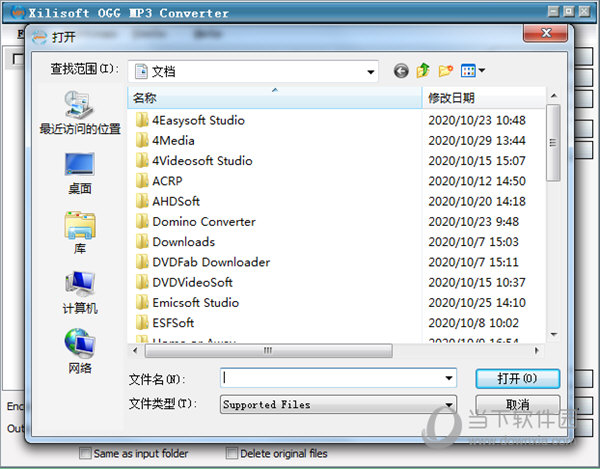This screenshot has height=469, width=600.
Task: Select the ACRP folder icon
Action: tap(142, 181)
